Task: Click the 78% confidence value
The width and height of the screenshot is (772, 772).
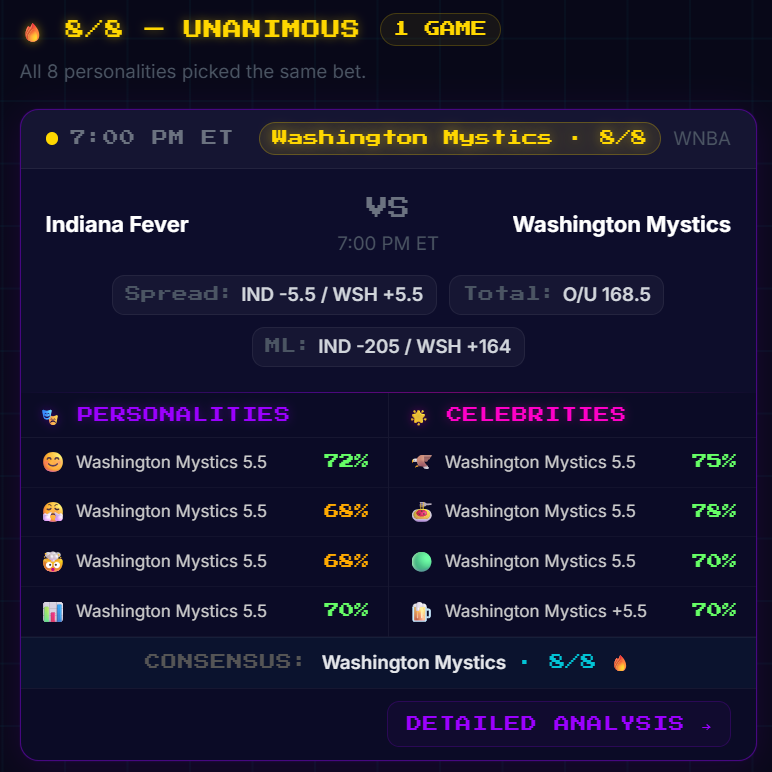Action: click(x=713, y=511)
